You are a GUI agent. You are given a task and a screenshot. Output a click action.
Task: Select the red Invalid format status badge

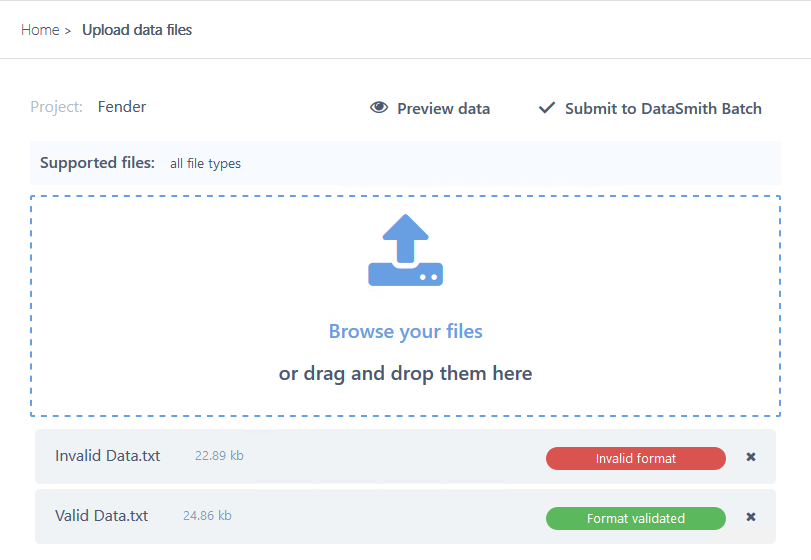tap(635, 458)
